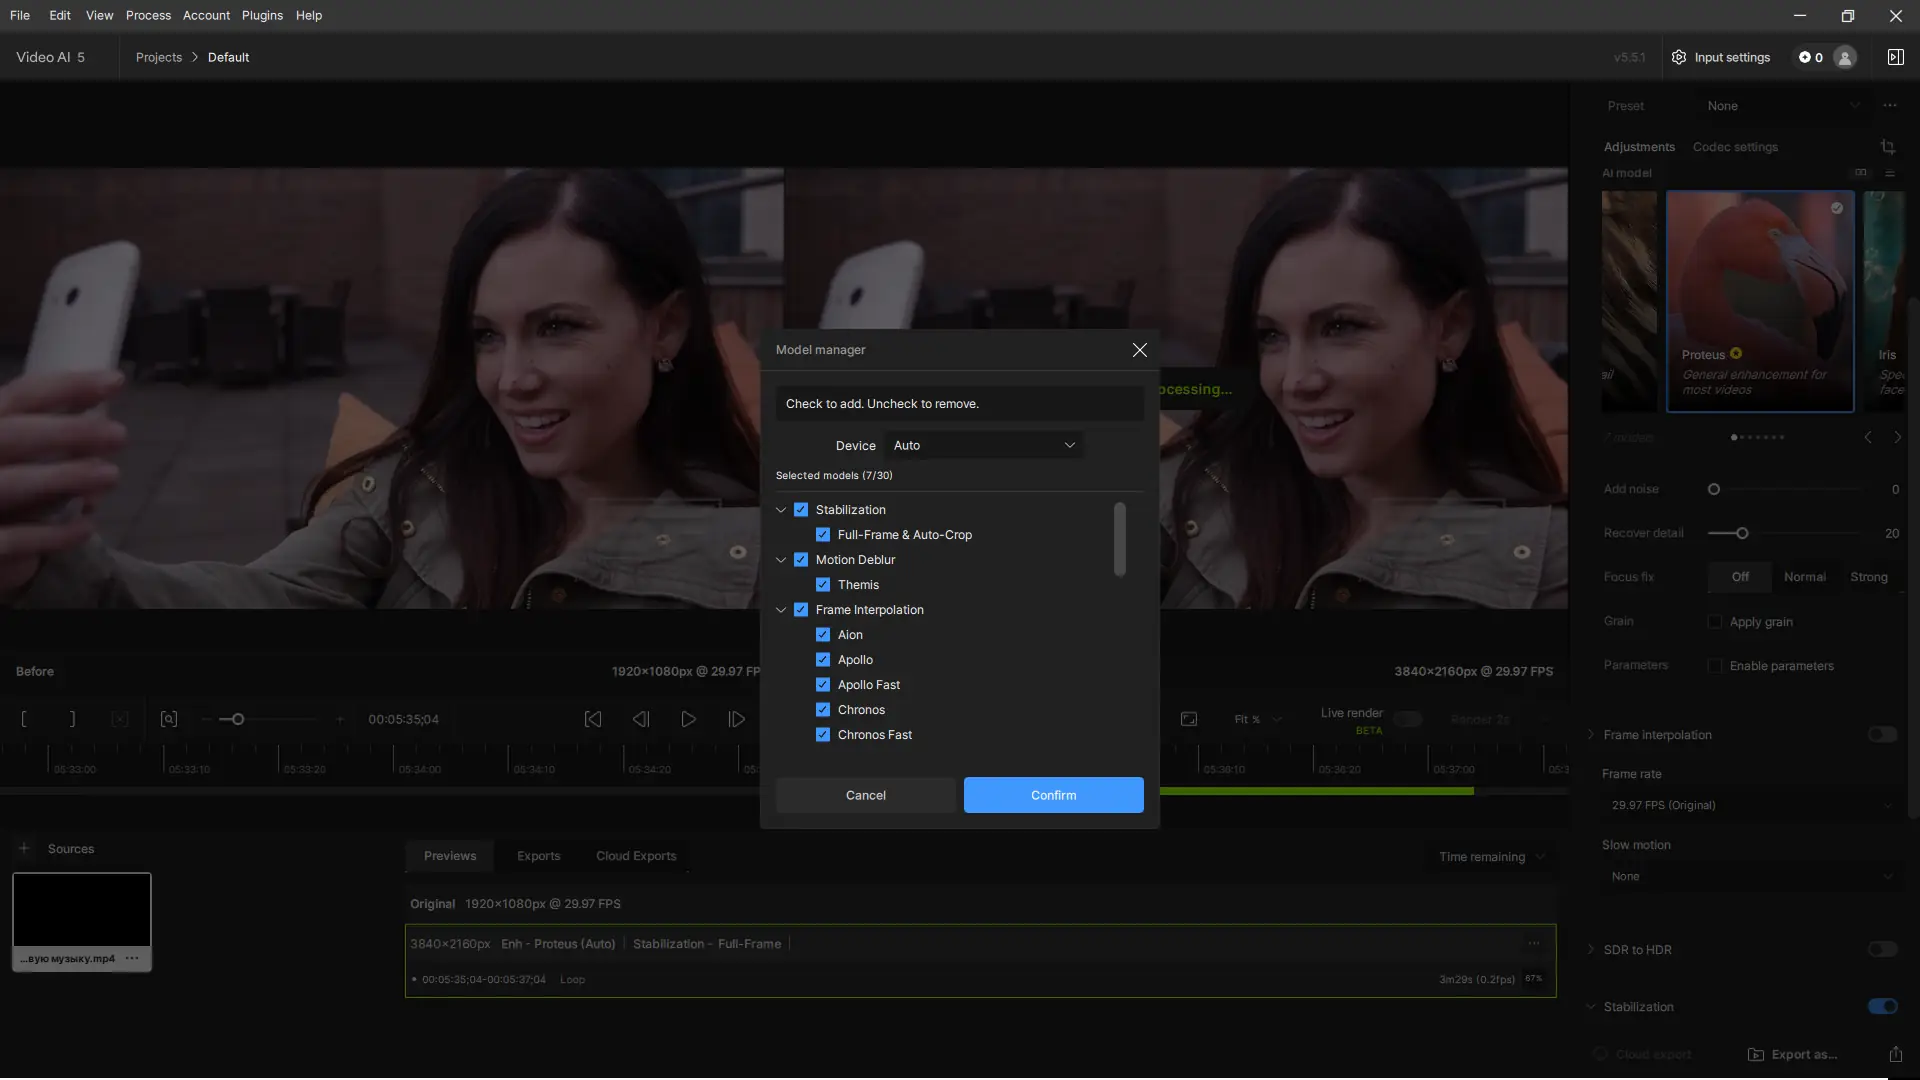Open preview options three-dot menu
The image size is (1920, 1080).
tap(1533, 943)
